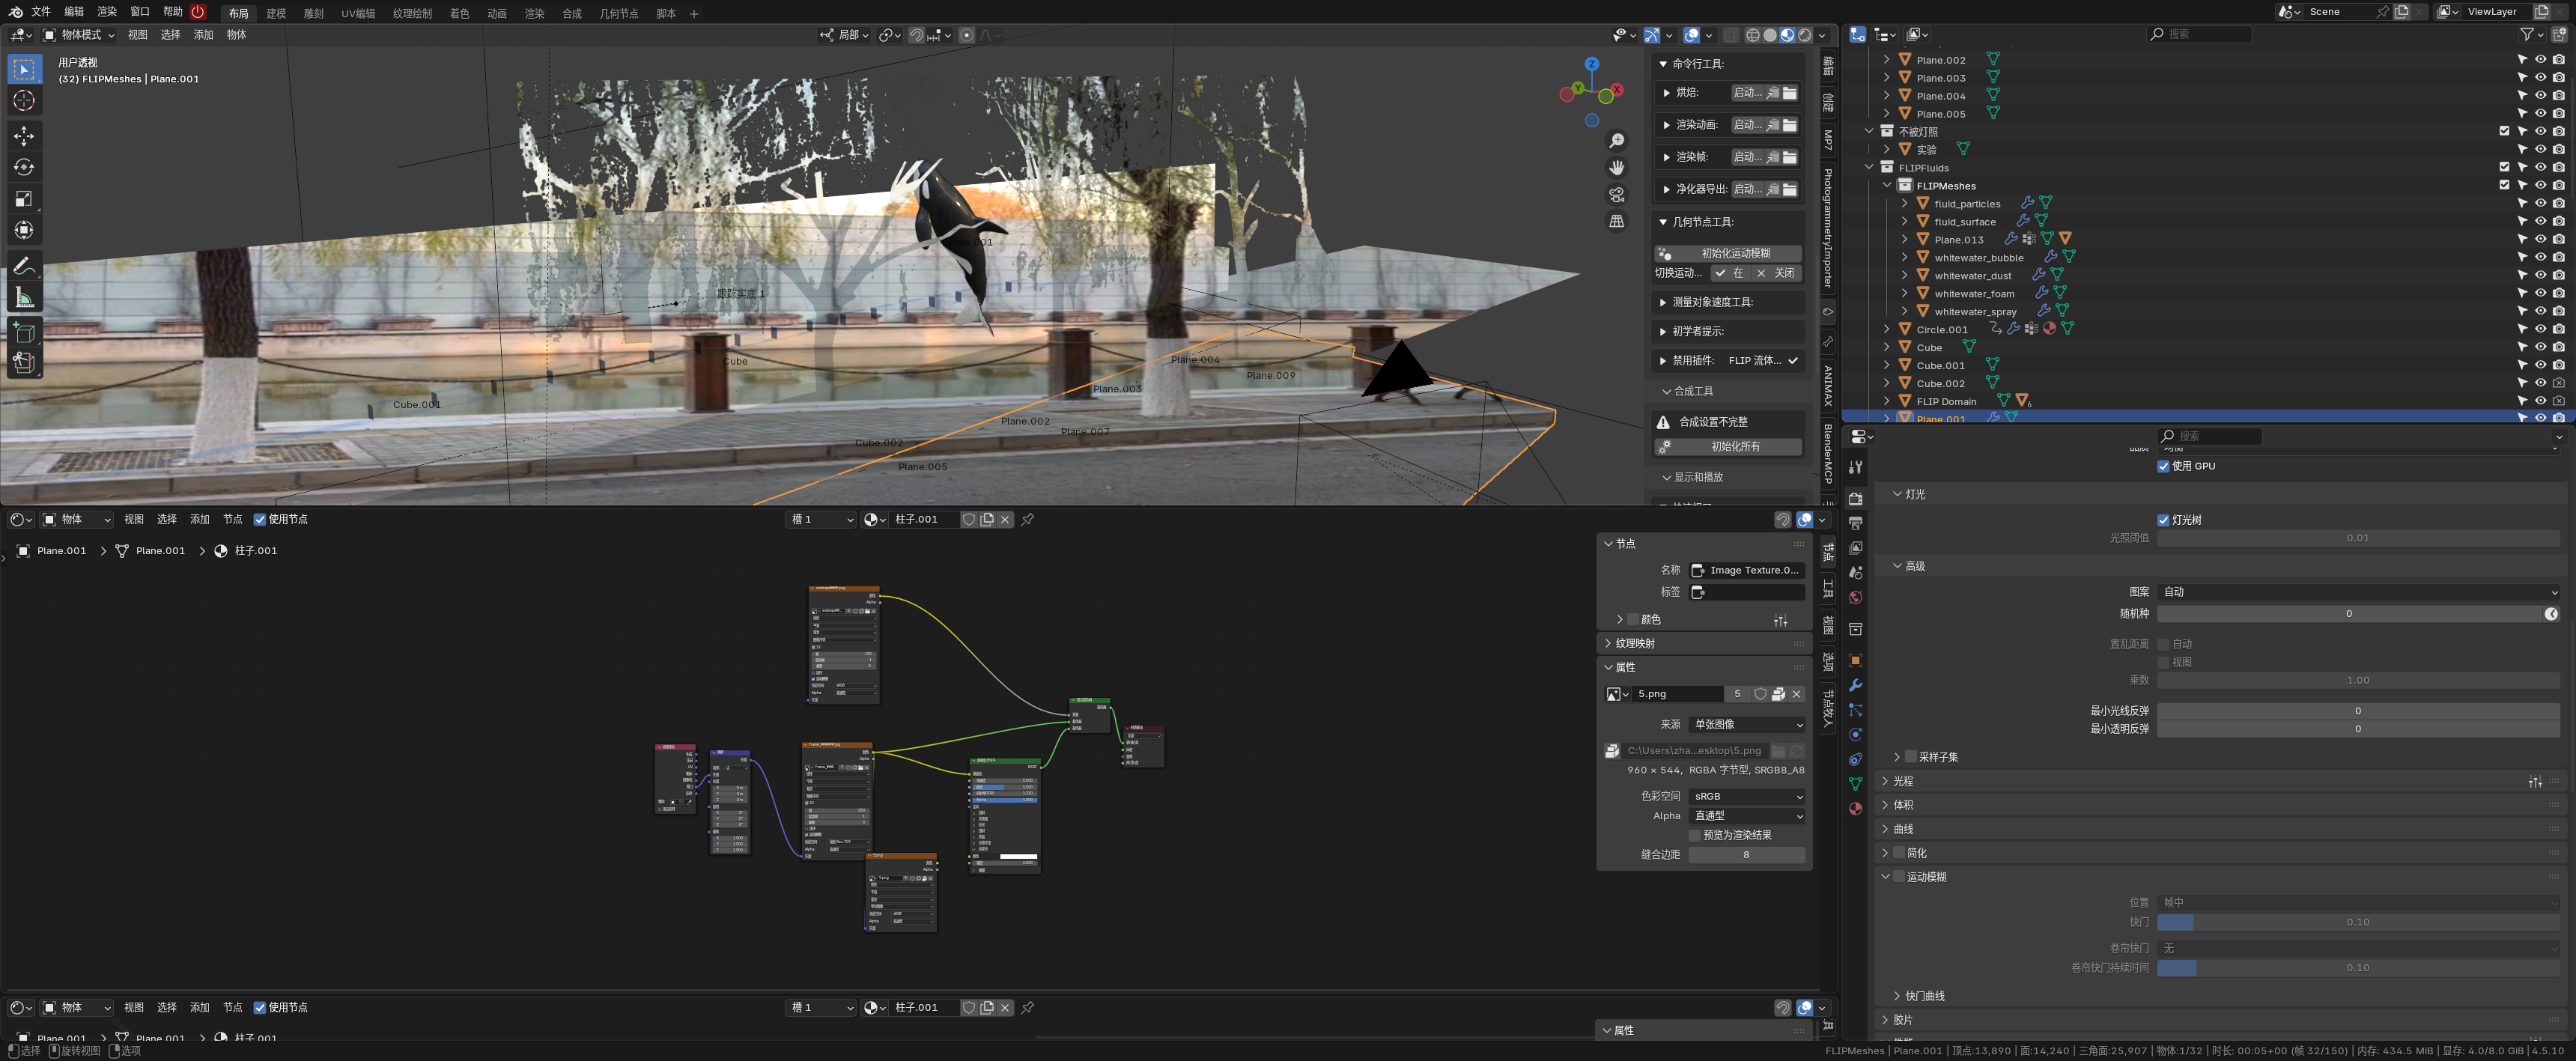Switch perspective/orthographic grid gizmo
The image size is (2576, 1061).
(1616, 222)
